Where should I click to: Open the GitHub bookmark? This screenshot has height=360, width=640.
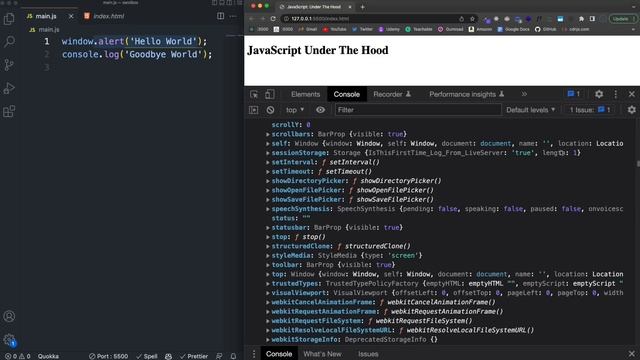click(546, 29)
